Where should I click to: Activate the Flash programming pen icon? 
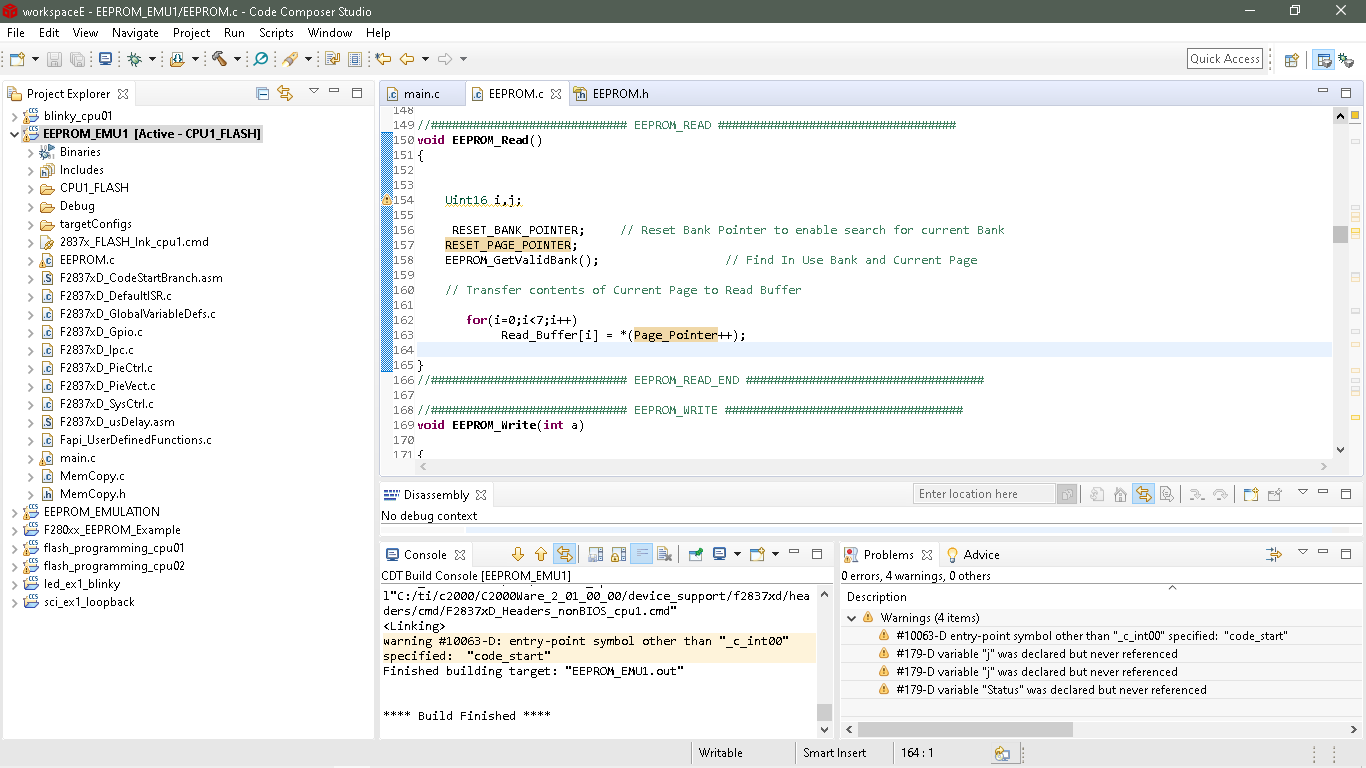click(290, 58)
